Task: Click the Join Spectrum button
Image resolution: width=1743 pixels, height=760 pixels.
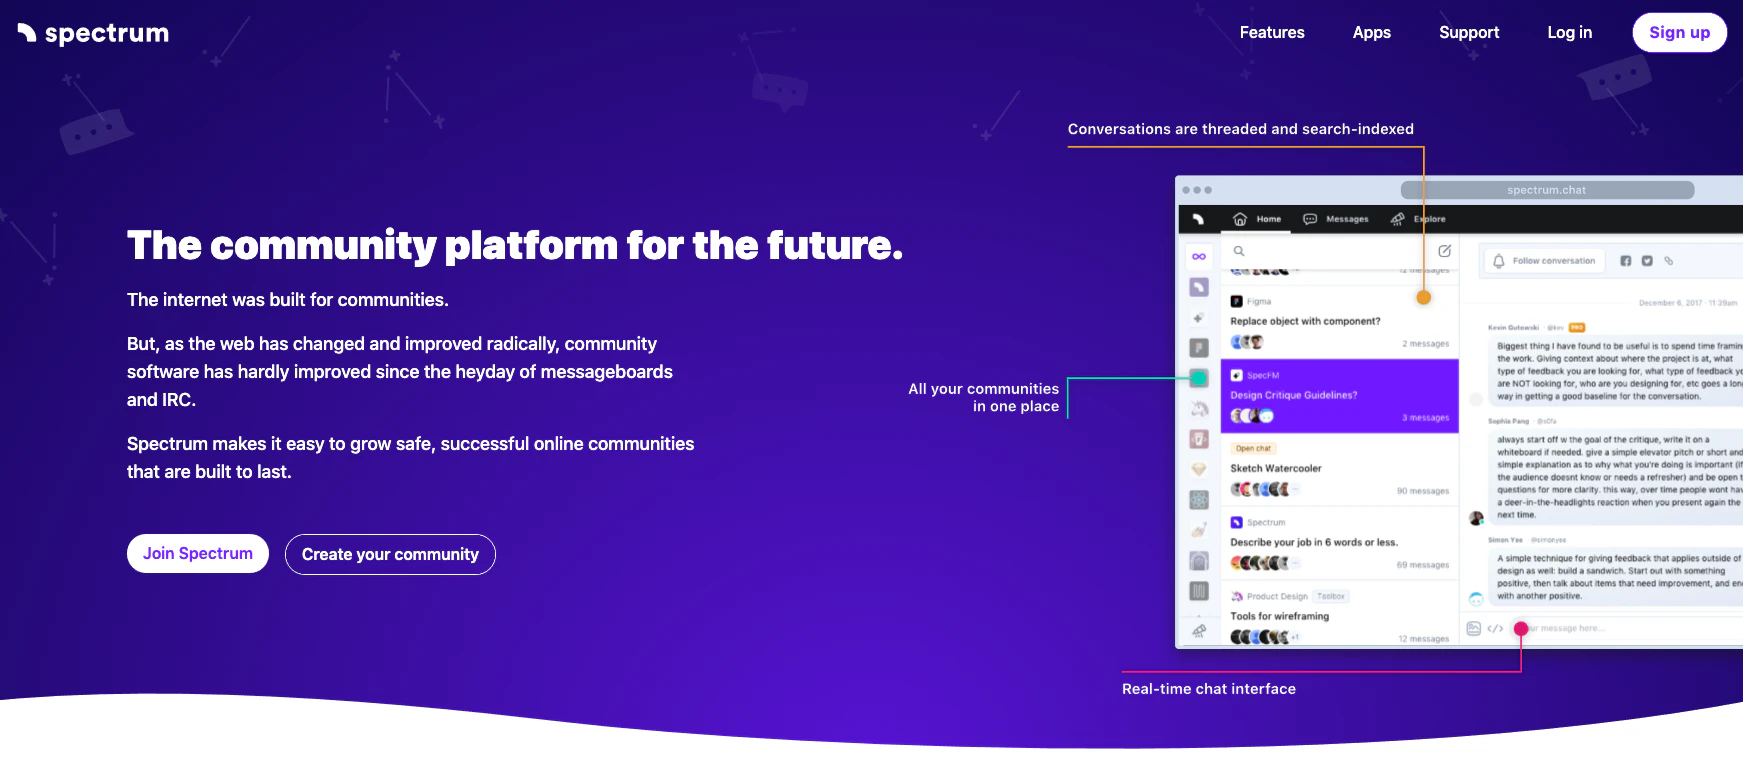Action: 198,553
